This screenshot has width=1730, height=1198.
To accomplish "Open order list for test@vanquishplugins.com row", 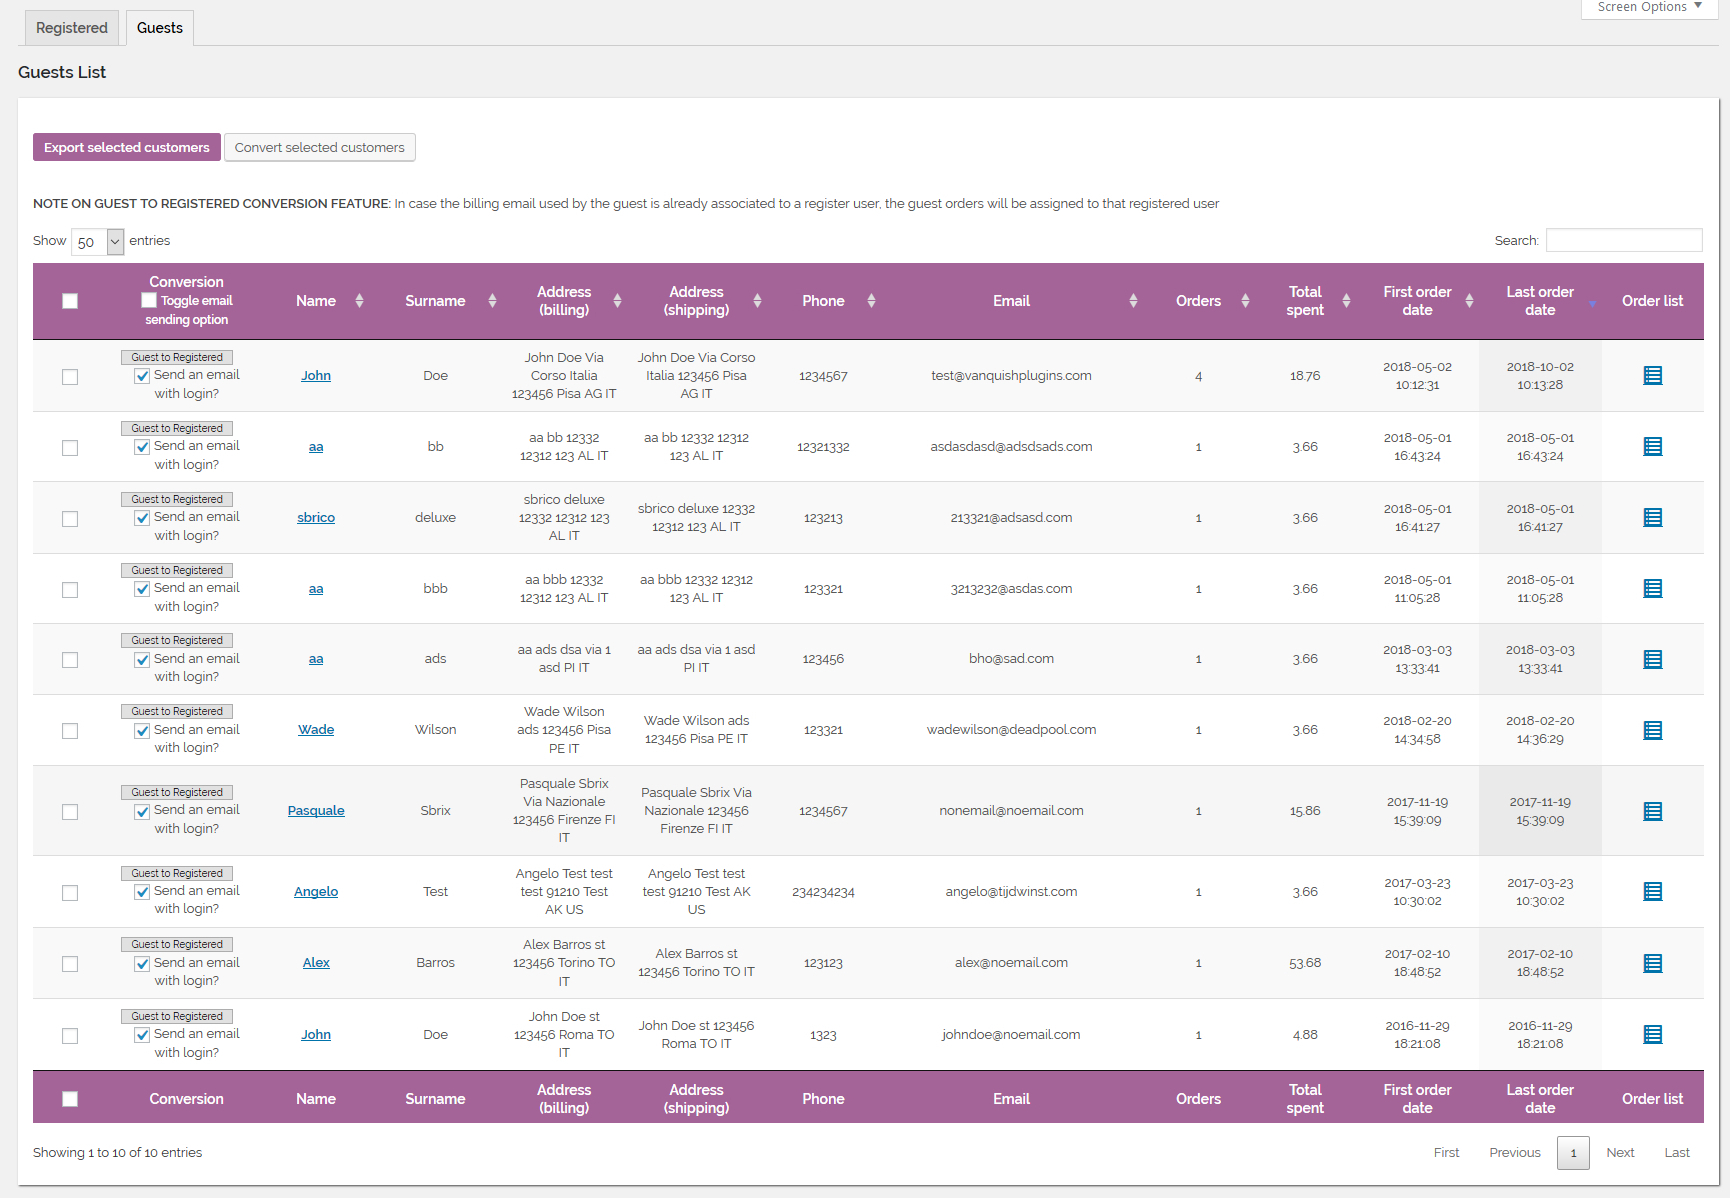I will tap(1652, 376).
